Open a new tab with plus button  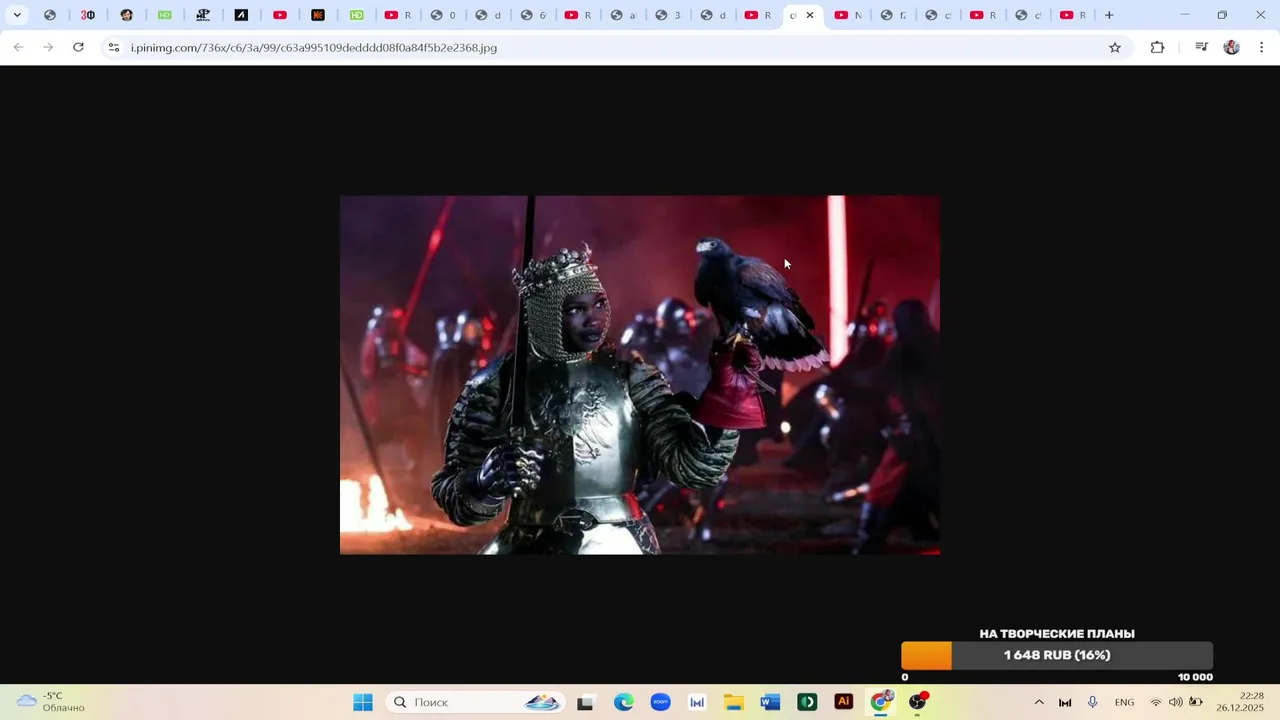point(1109,15)
